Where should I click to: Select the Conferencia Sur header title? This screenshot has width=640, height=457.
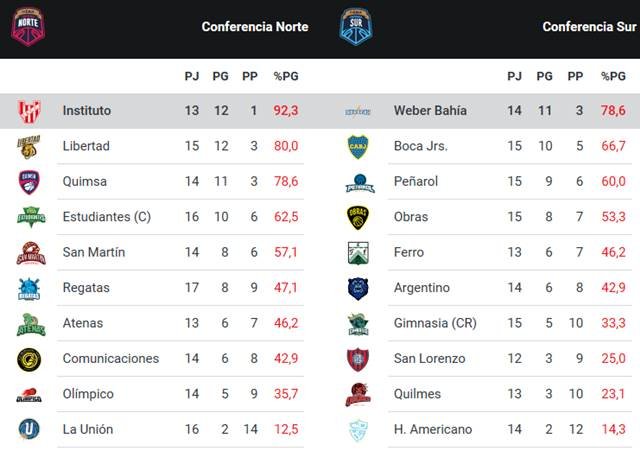tap(590, 27)
